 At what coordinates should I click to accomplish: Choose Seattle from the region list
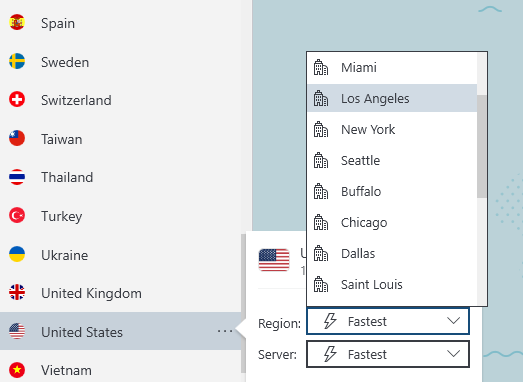click(x=392, y=160)
